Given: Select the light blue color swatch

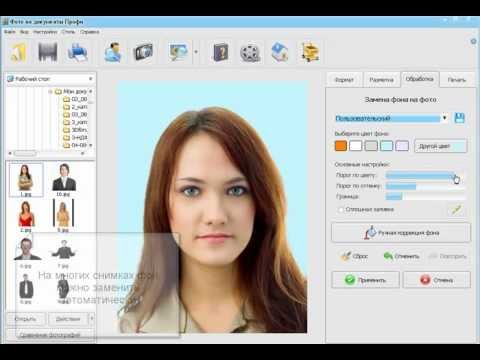Looking at the screenshot, I should (x=386, y=146).
